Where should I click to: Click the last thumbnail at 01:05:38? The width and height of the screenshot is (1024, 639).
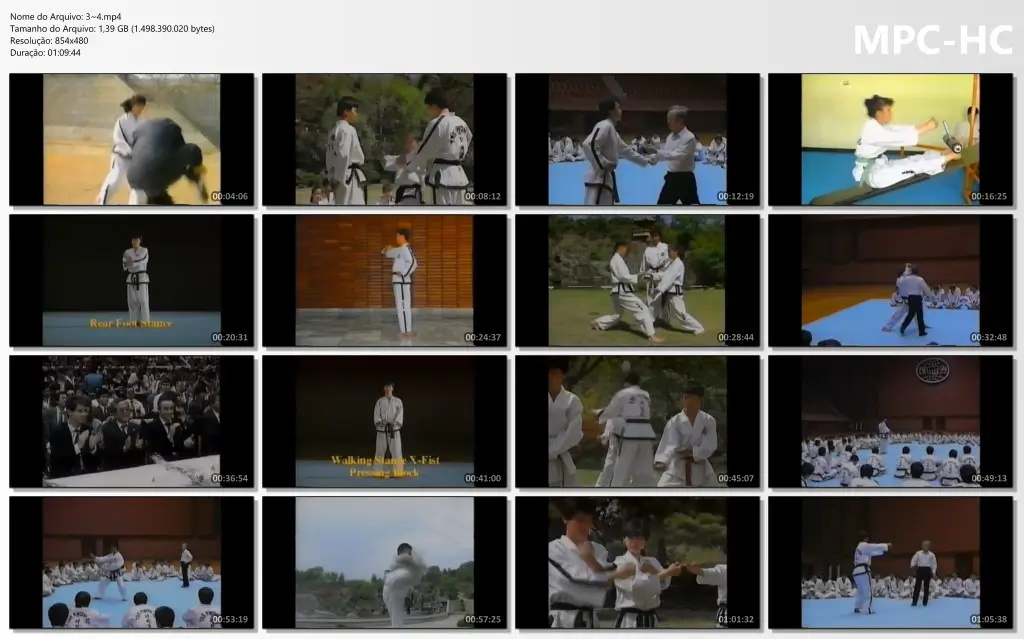pos(891,563)
